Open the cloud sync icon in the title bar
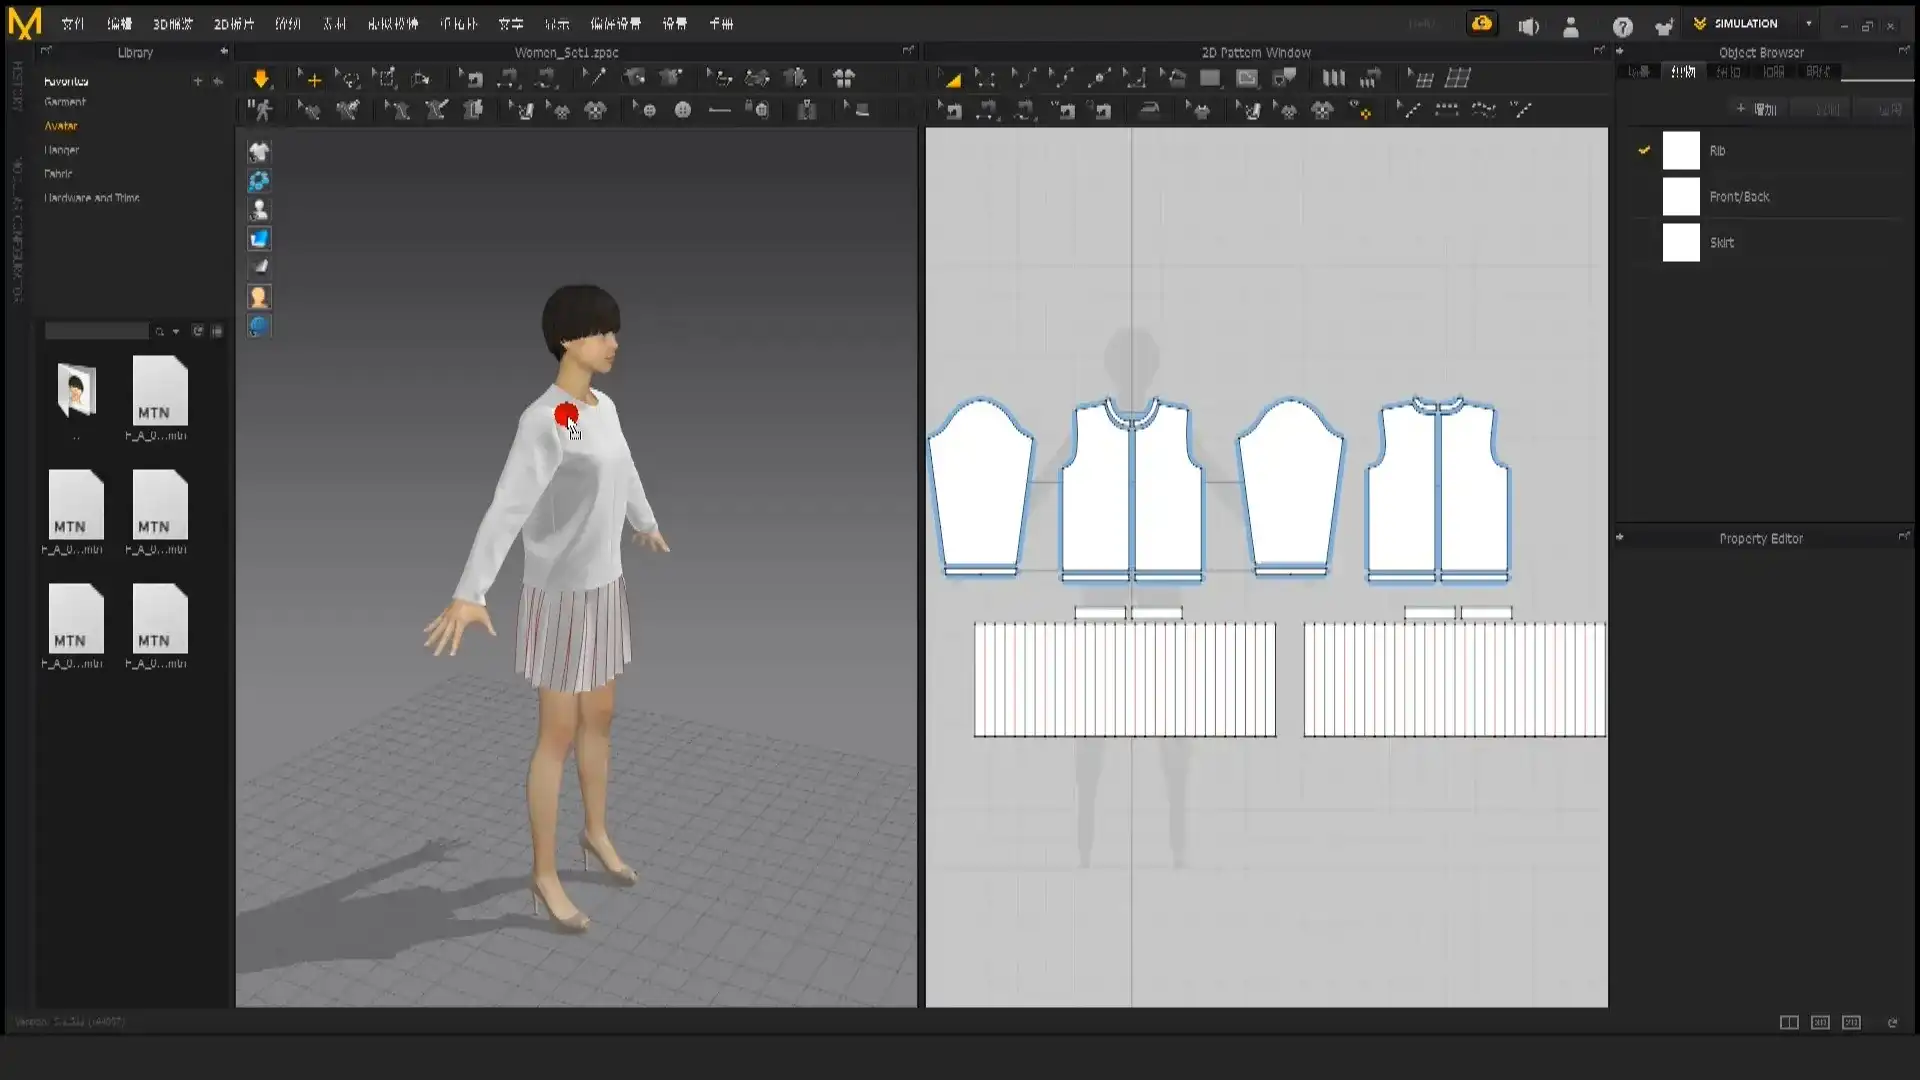This screenshot has width=1920, height=1080. pos(1483,23)
